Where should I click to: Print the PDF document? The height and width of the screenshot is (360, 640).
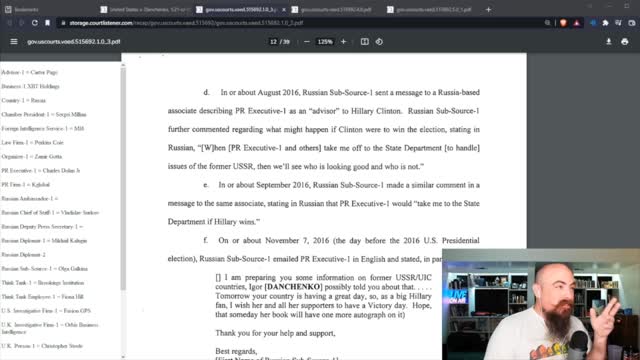tap(624, 42)
